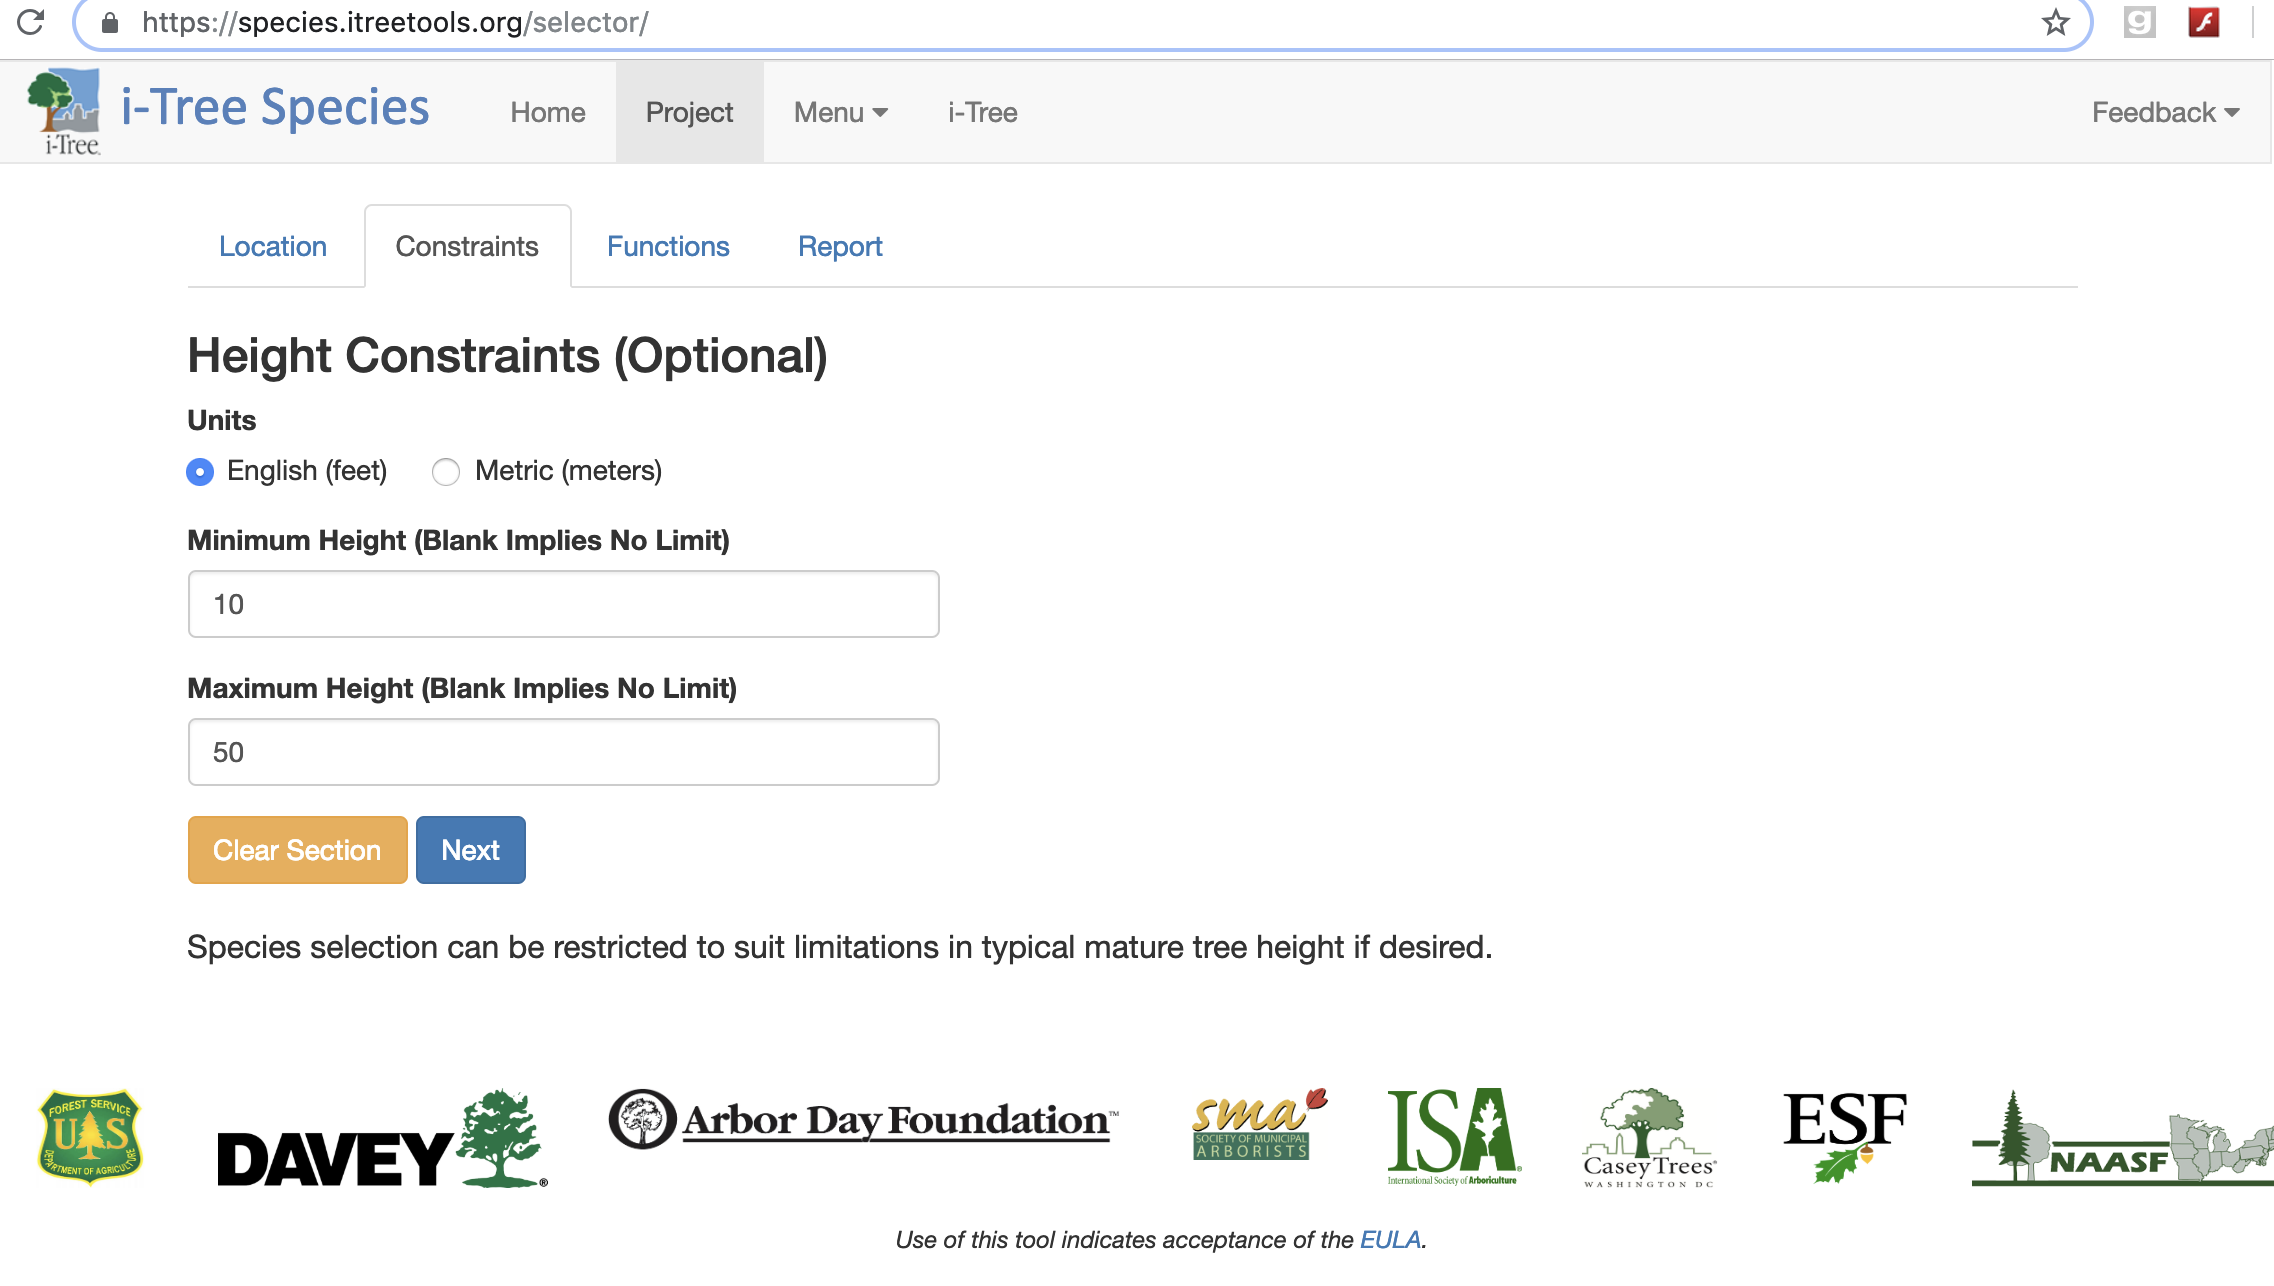The width and height of the screenshot is (2274, 1286).
Task: Open the Arbor Day Foundation logo
Action: [863, 1120]
